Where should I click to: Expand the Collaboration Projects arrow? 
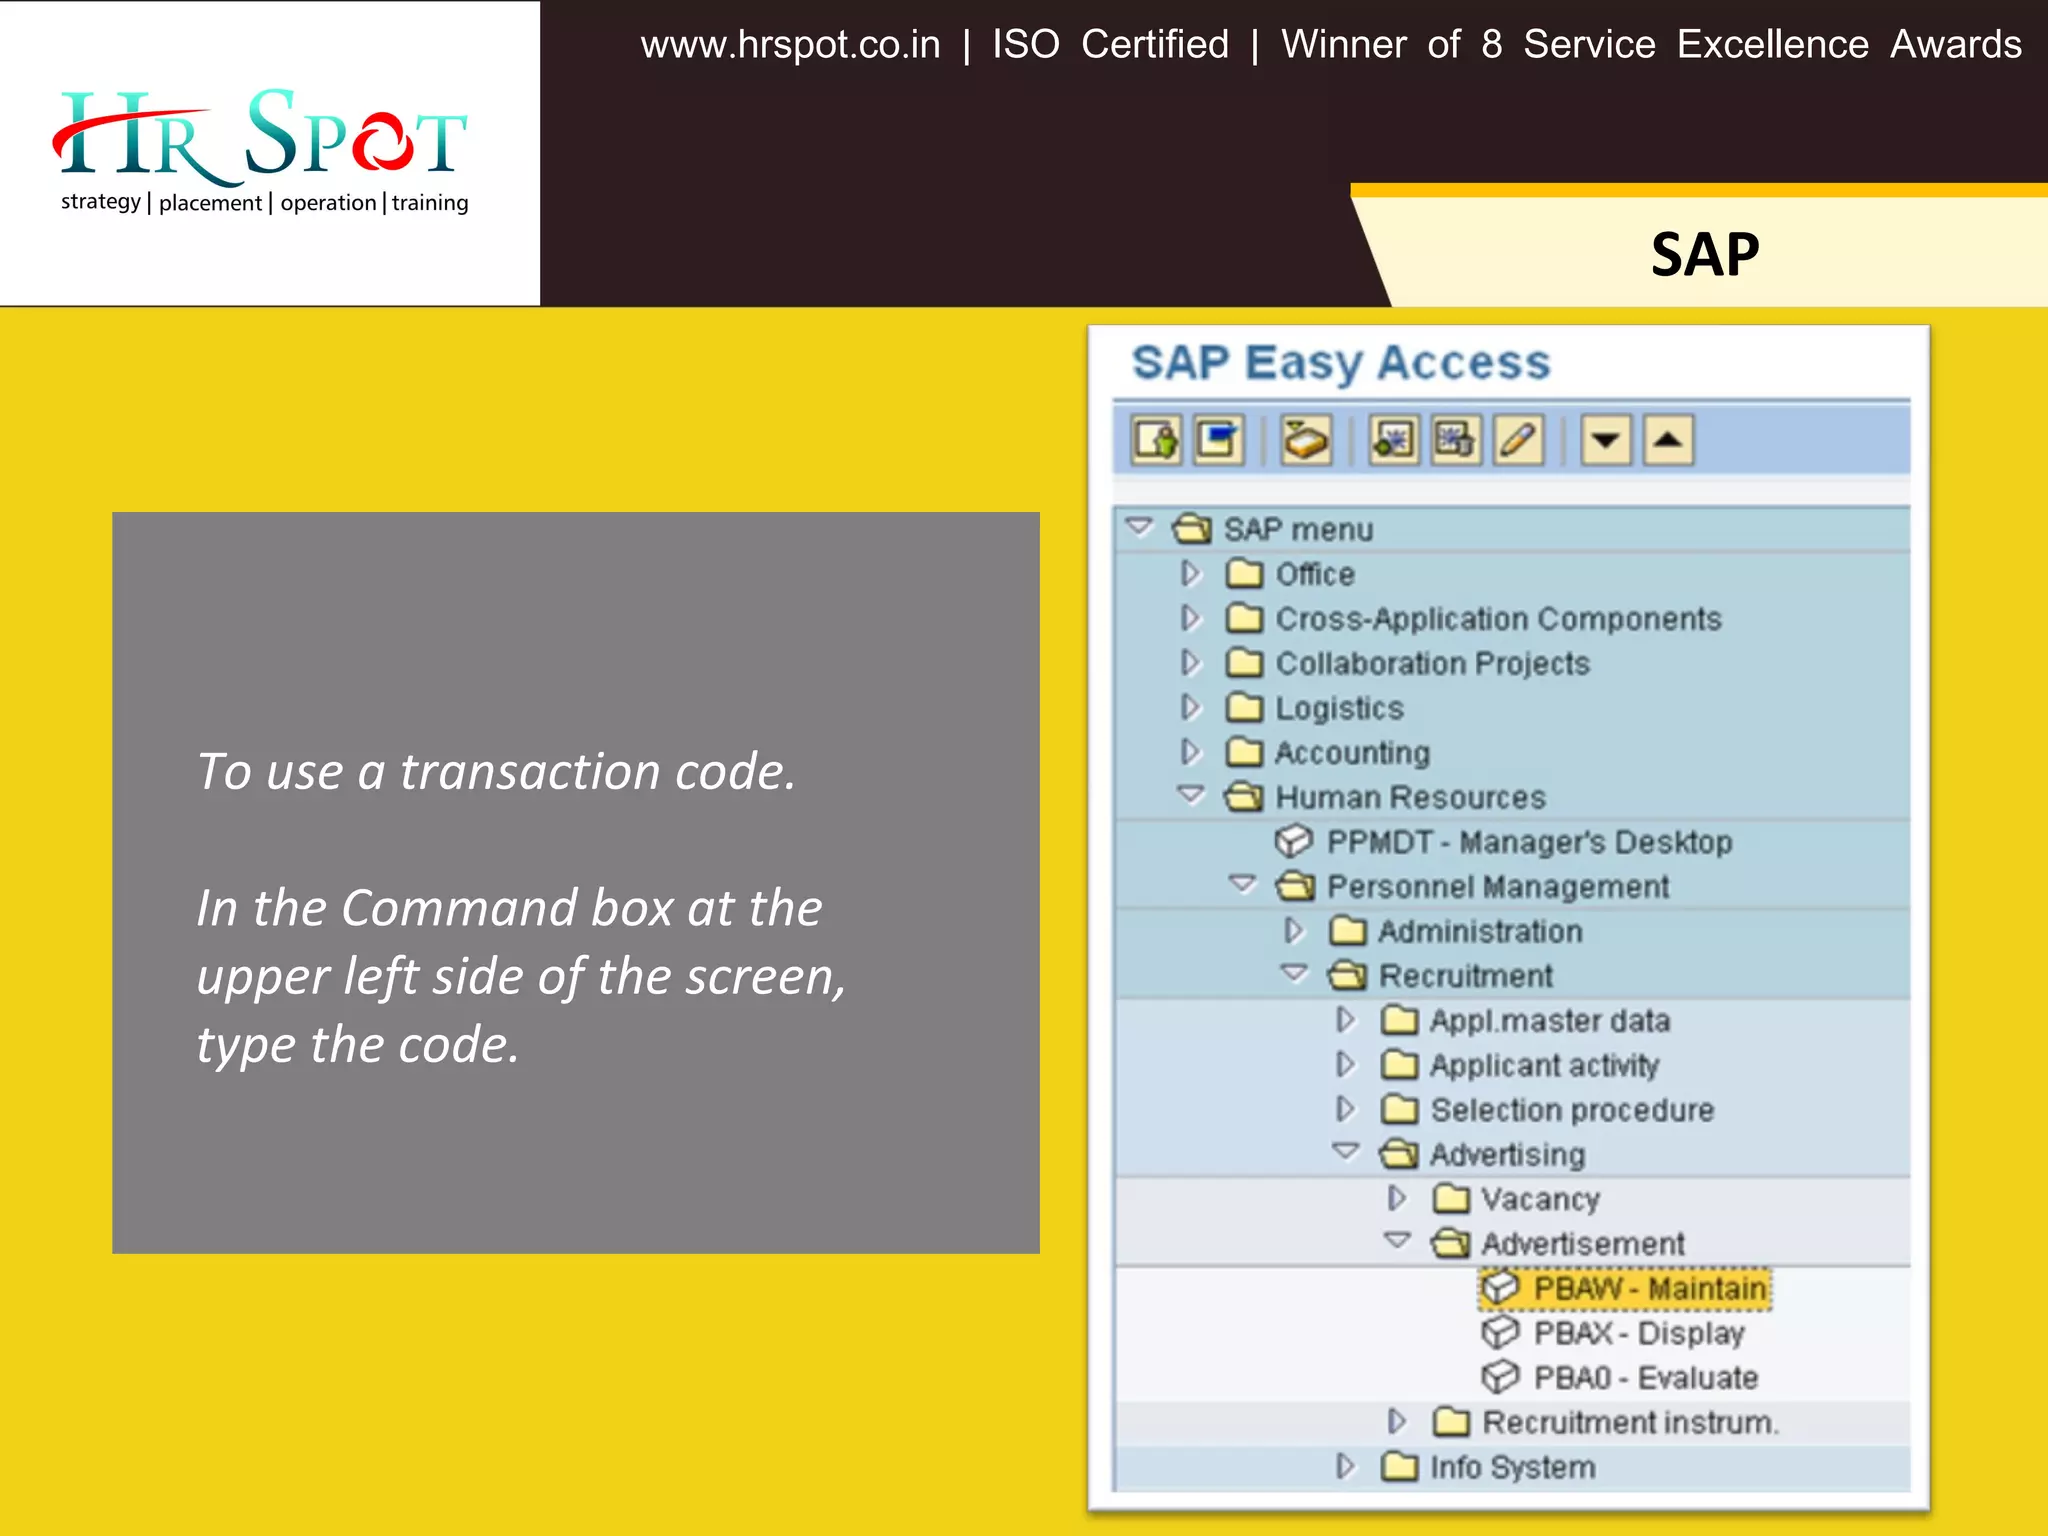tap(1190, 662)
